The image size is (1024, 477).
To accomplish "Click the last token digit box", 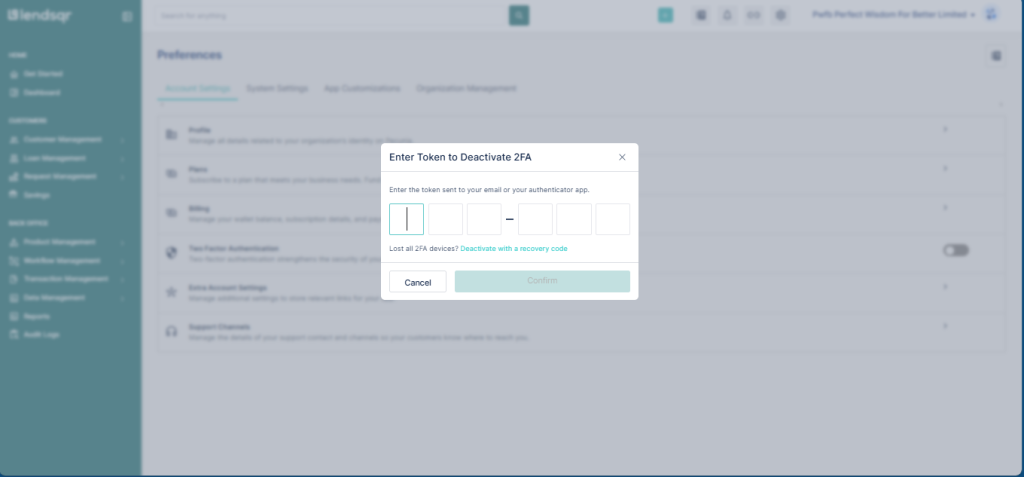I will 612,219.
